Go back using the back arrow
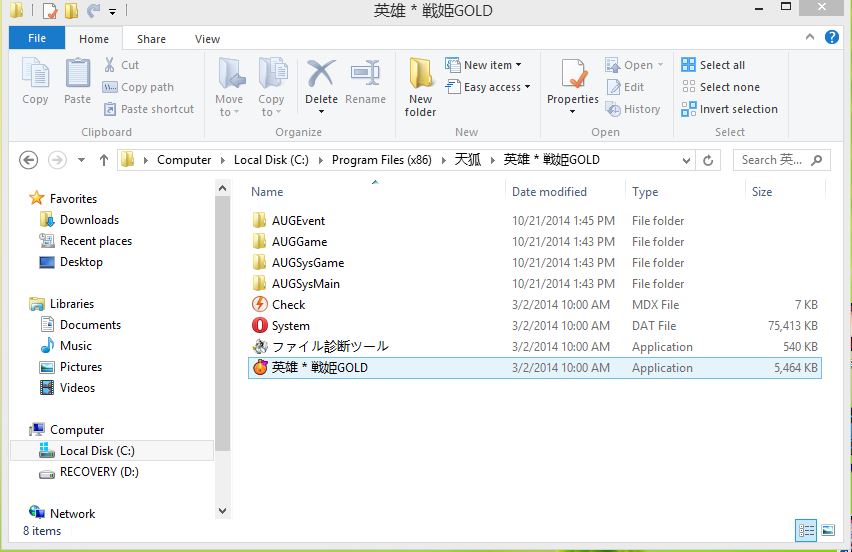The width and height of the screenshot is (852, 552). click(x=28, y=160)
